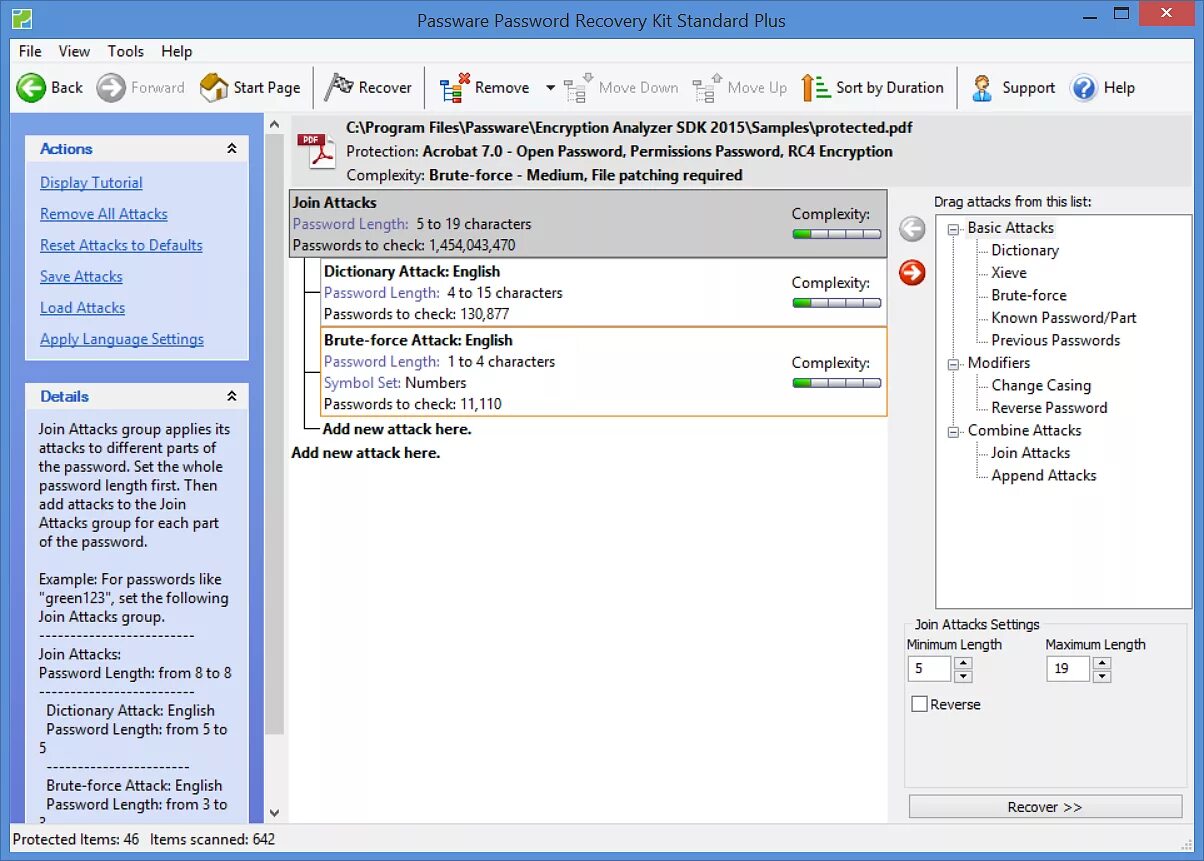Click Symbol Set link in Brute-force Attack

[361, 383]
